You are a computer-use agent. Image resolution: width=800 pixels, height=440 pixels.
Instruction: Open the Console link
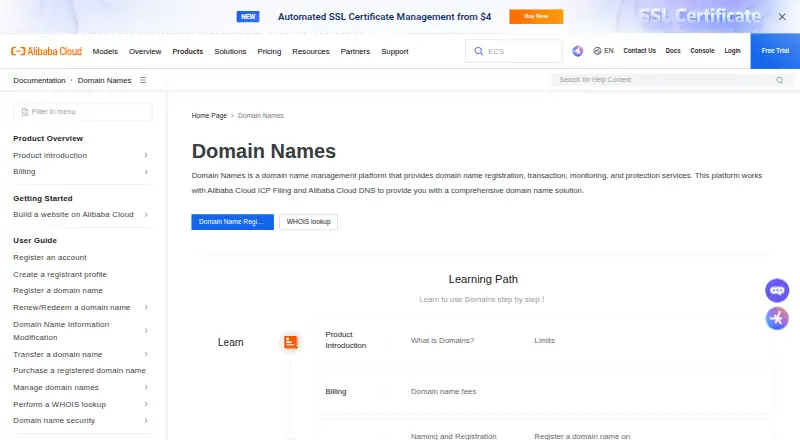702,51
